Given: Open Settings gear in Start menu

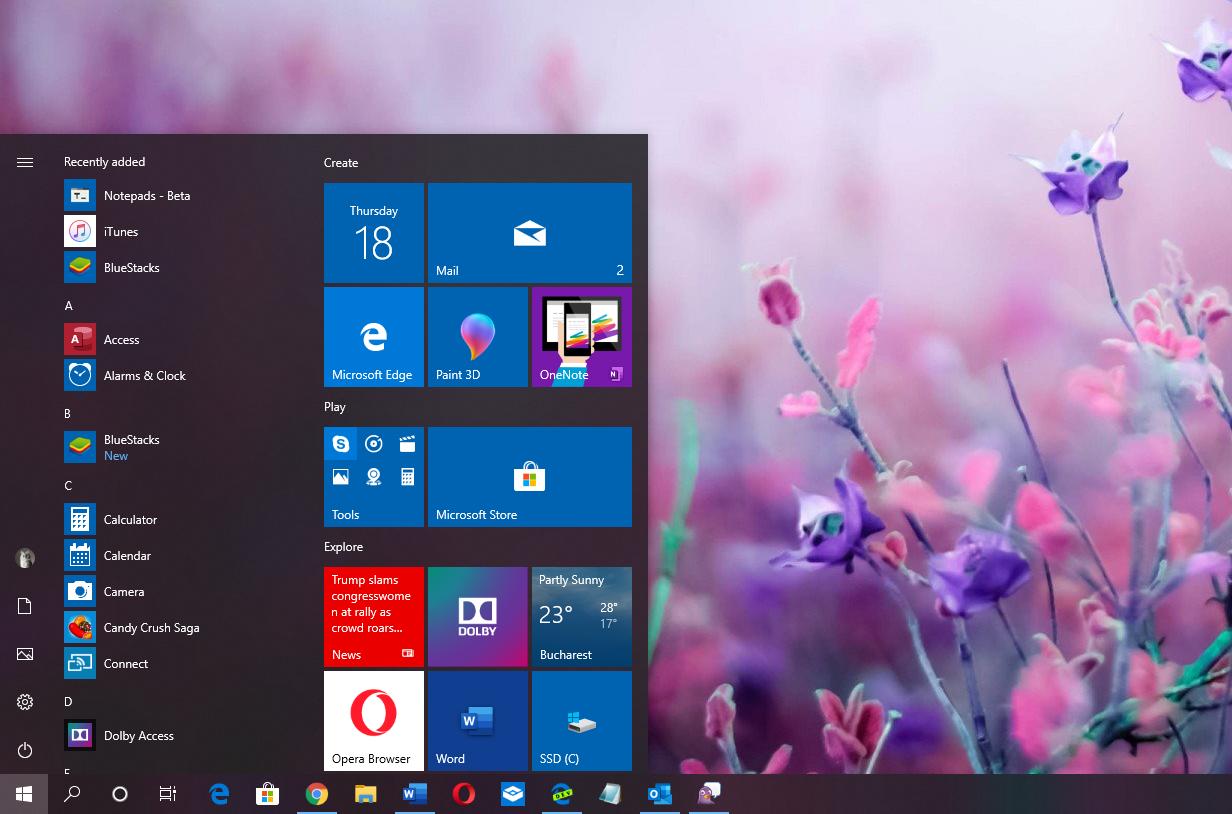Looking at the screenshot, I should [25, 702].
